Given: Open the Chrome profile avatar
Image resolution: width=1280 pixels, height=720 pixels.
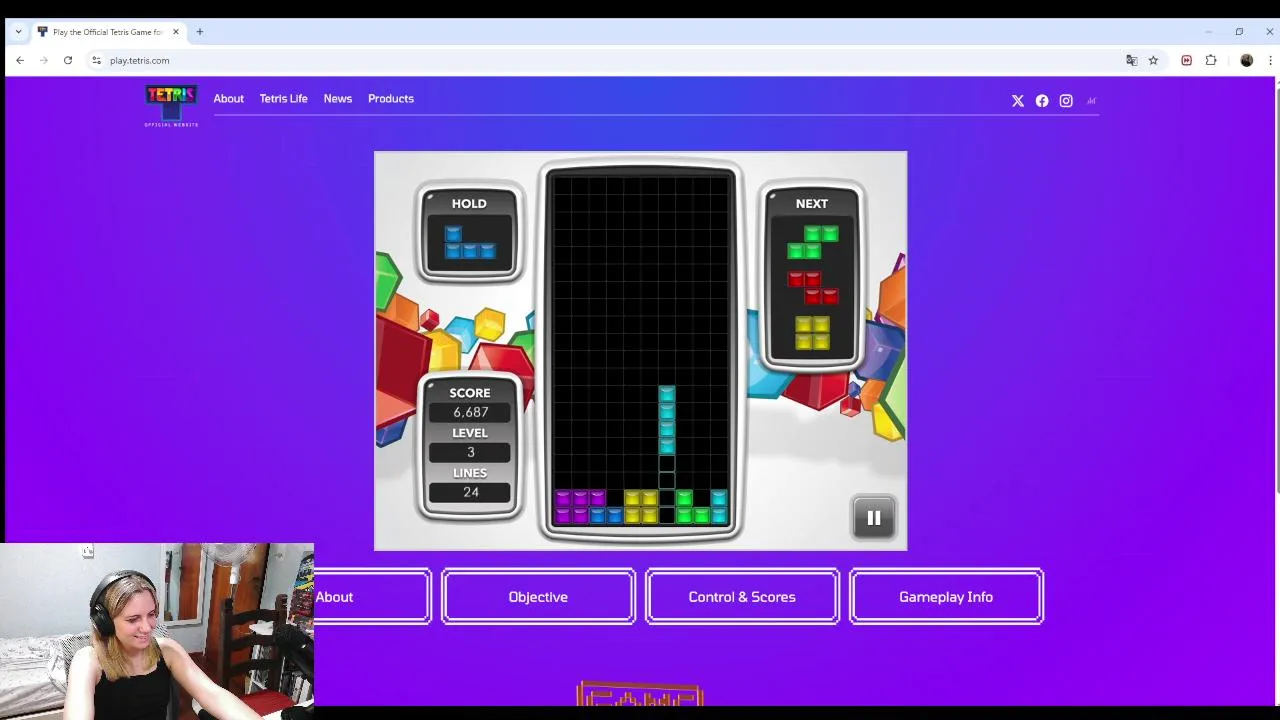Looking at the screenshot, I should pos(1247,60).
